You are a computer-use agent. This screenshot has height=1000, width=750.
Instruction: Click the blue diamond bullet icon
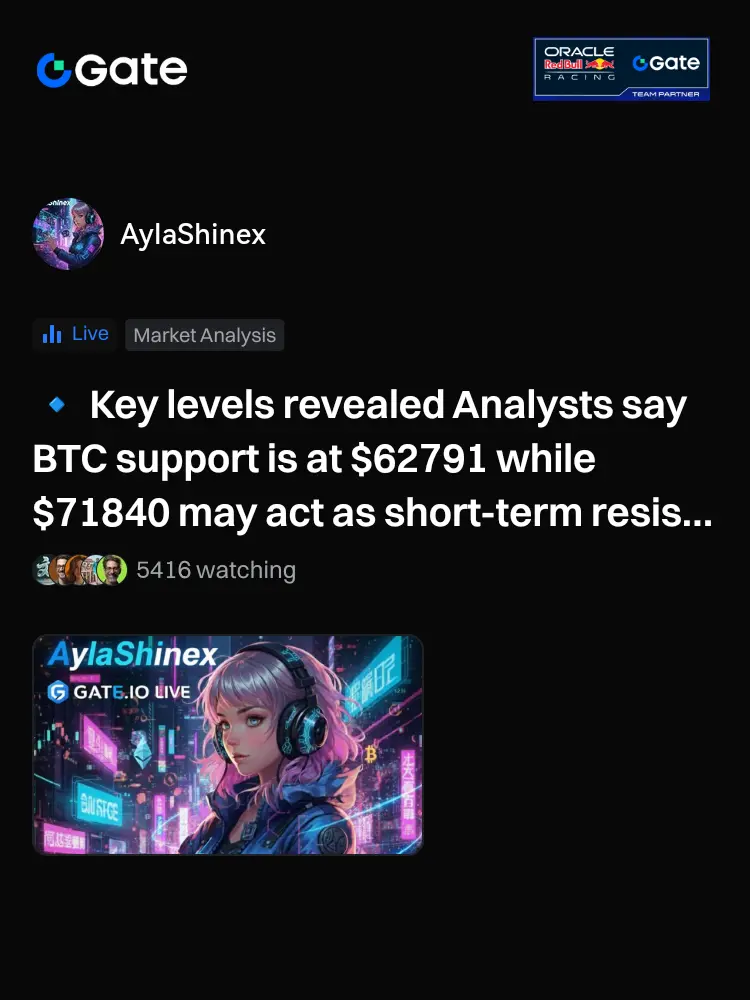(57, 404)
